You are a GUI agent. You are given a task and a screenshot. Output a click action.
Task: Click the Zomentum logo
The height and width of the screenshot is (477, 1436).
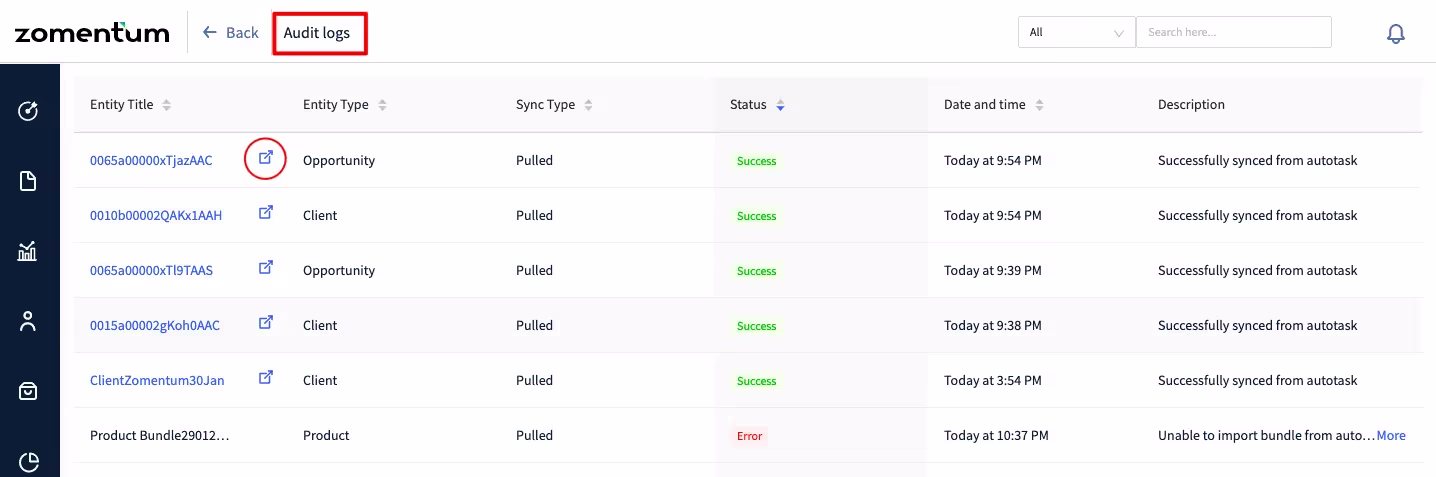pyautogui.click(x=92, y=33)
